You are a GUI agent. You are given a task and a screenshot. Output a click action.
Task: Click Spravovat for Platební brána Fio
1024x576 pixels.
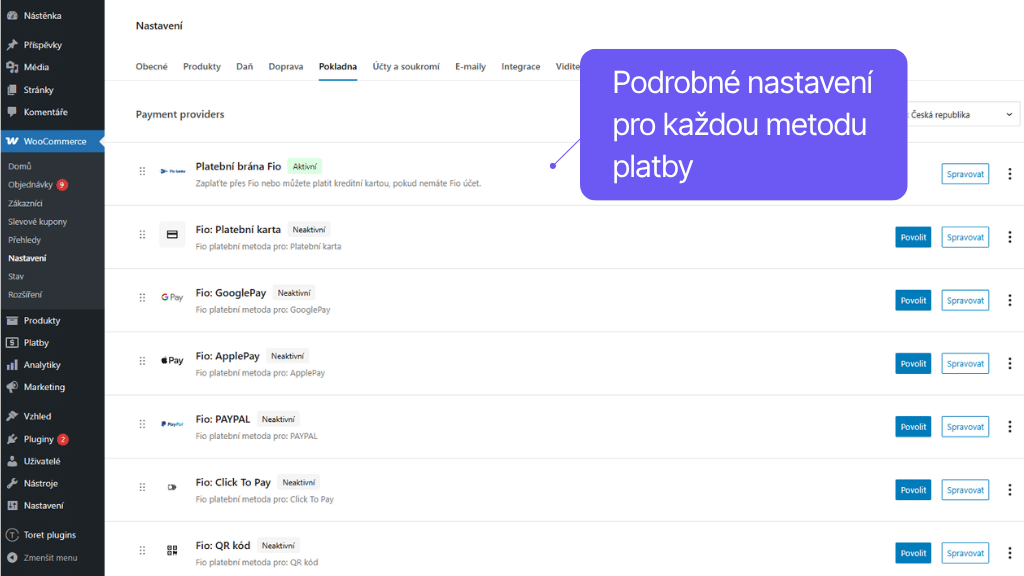tap(965, 174)
